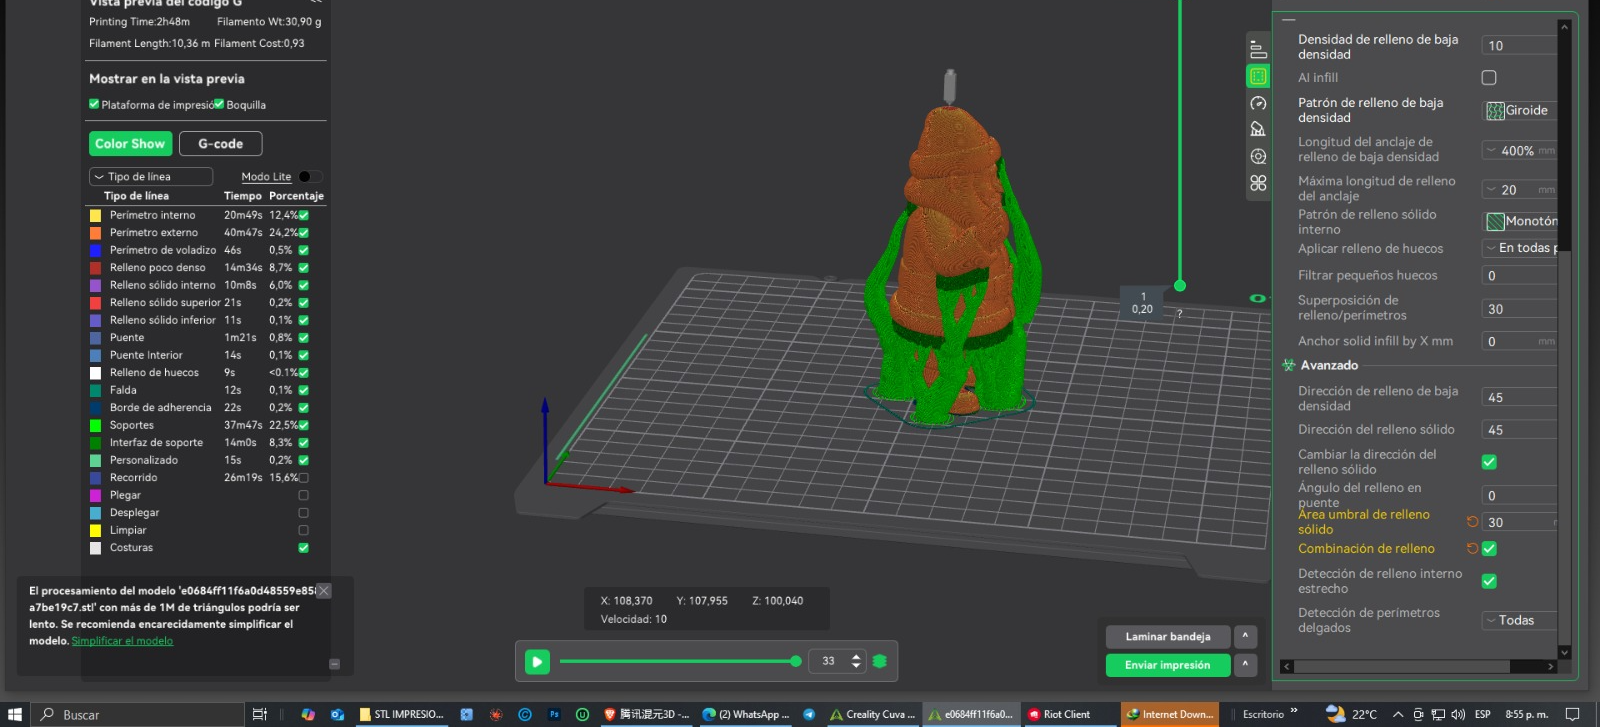This screenshot has height=727, width=1600.
Task: Reset the Combinación de relleno setting
Action: click(x=1472, y=548)
